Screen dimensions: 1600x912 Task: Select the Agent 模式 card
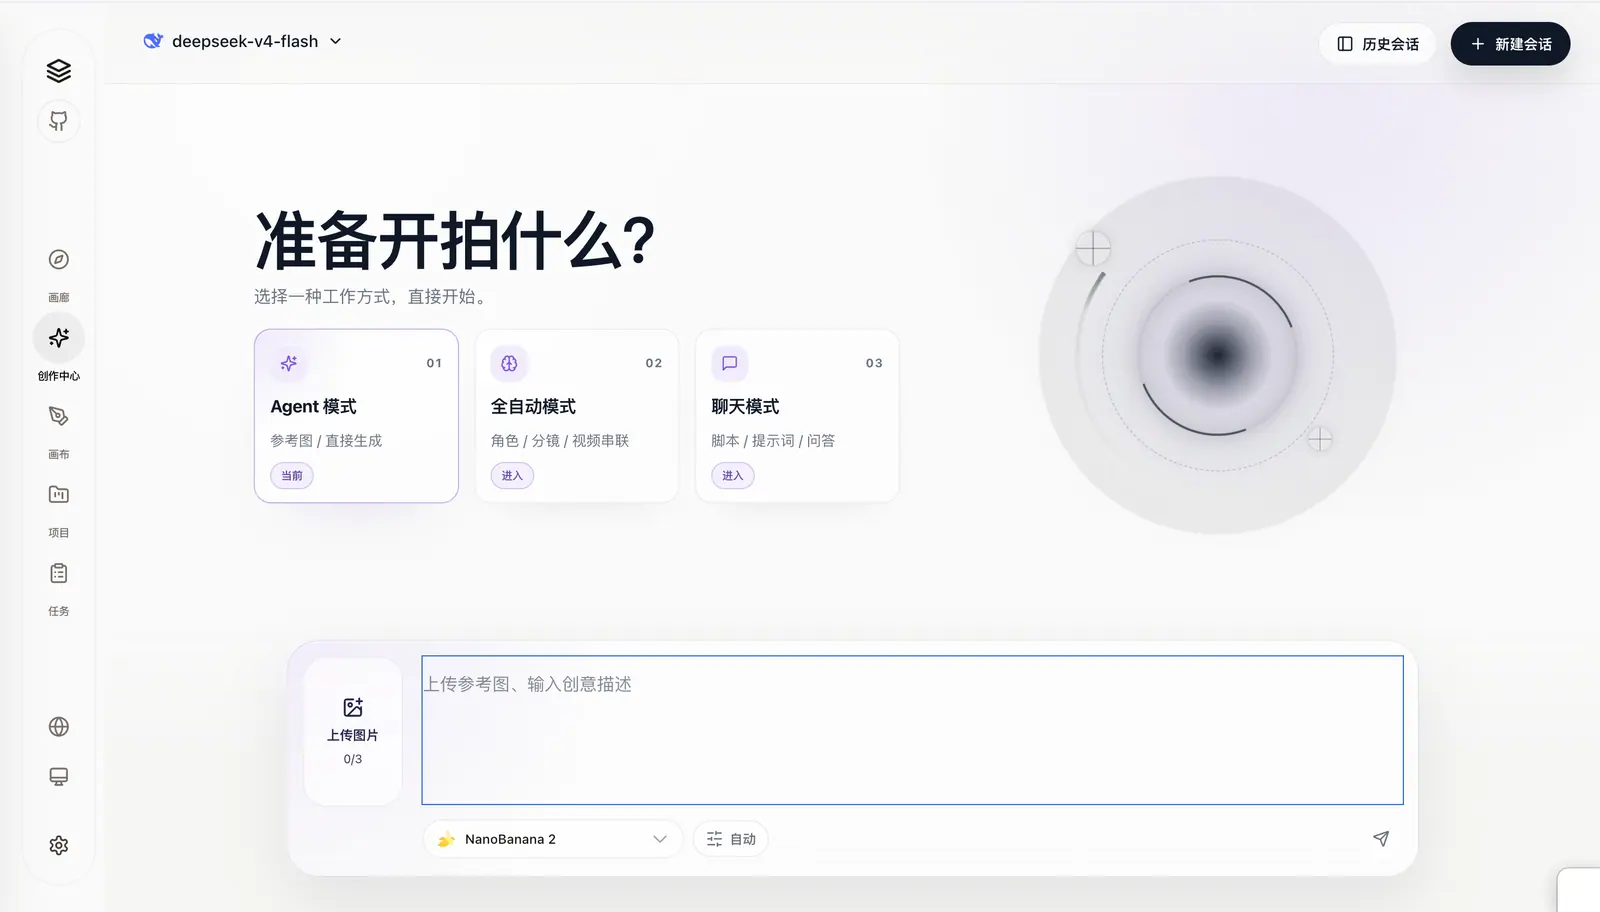(x=356, y=416)
